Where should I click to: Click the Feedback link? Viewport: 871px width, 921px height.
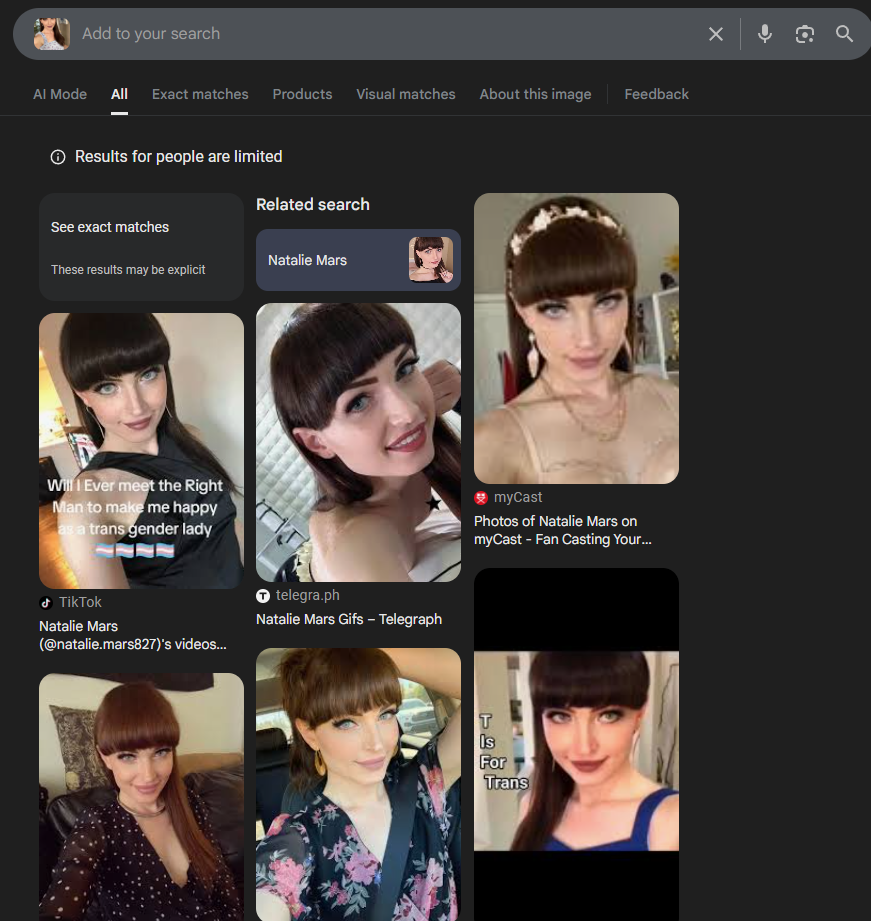tap(656, 94)
